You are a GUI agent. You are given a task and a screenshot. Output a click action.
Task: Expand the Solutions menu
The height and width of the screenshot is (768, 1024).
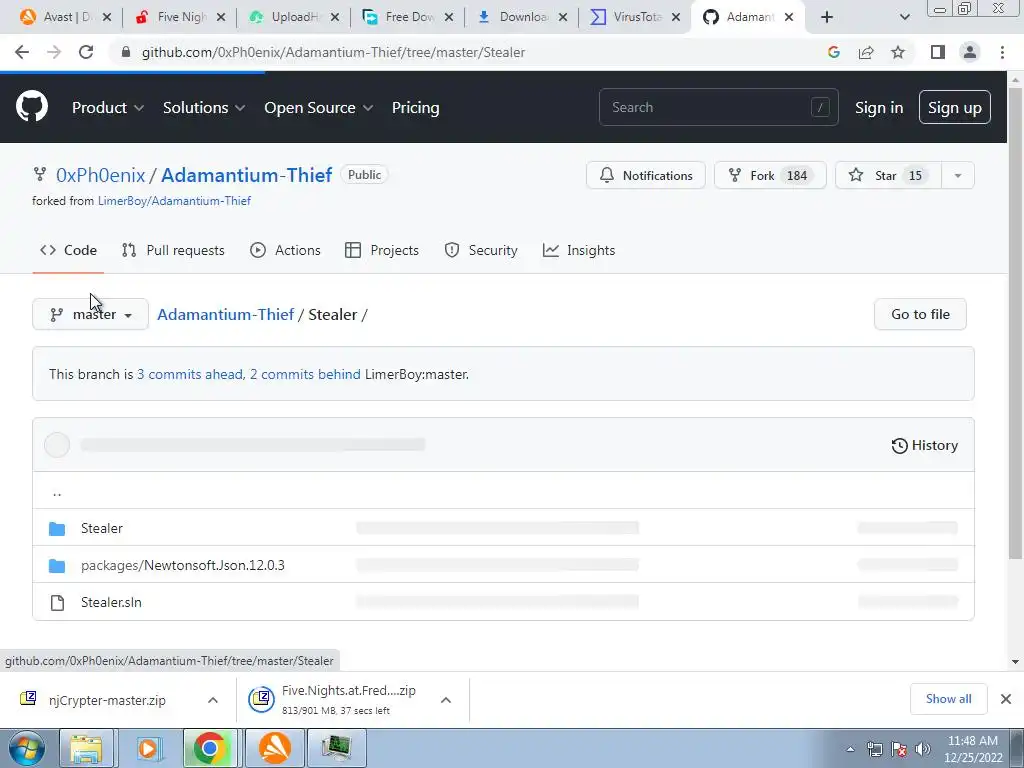[x=204, y=108]
